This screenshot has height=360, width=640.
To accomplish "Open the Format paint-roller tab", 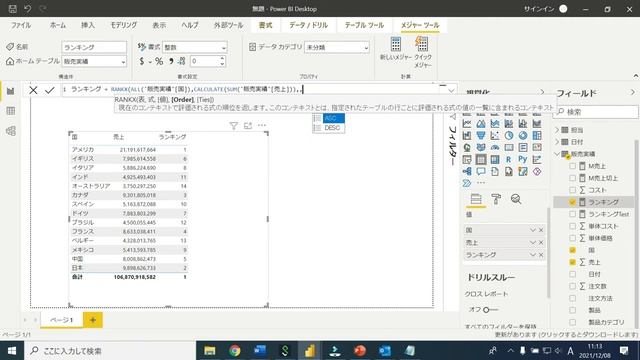I will 496,199.
